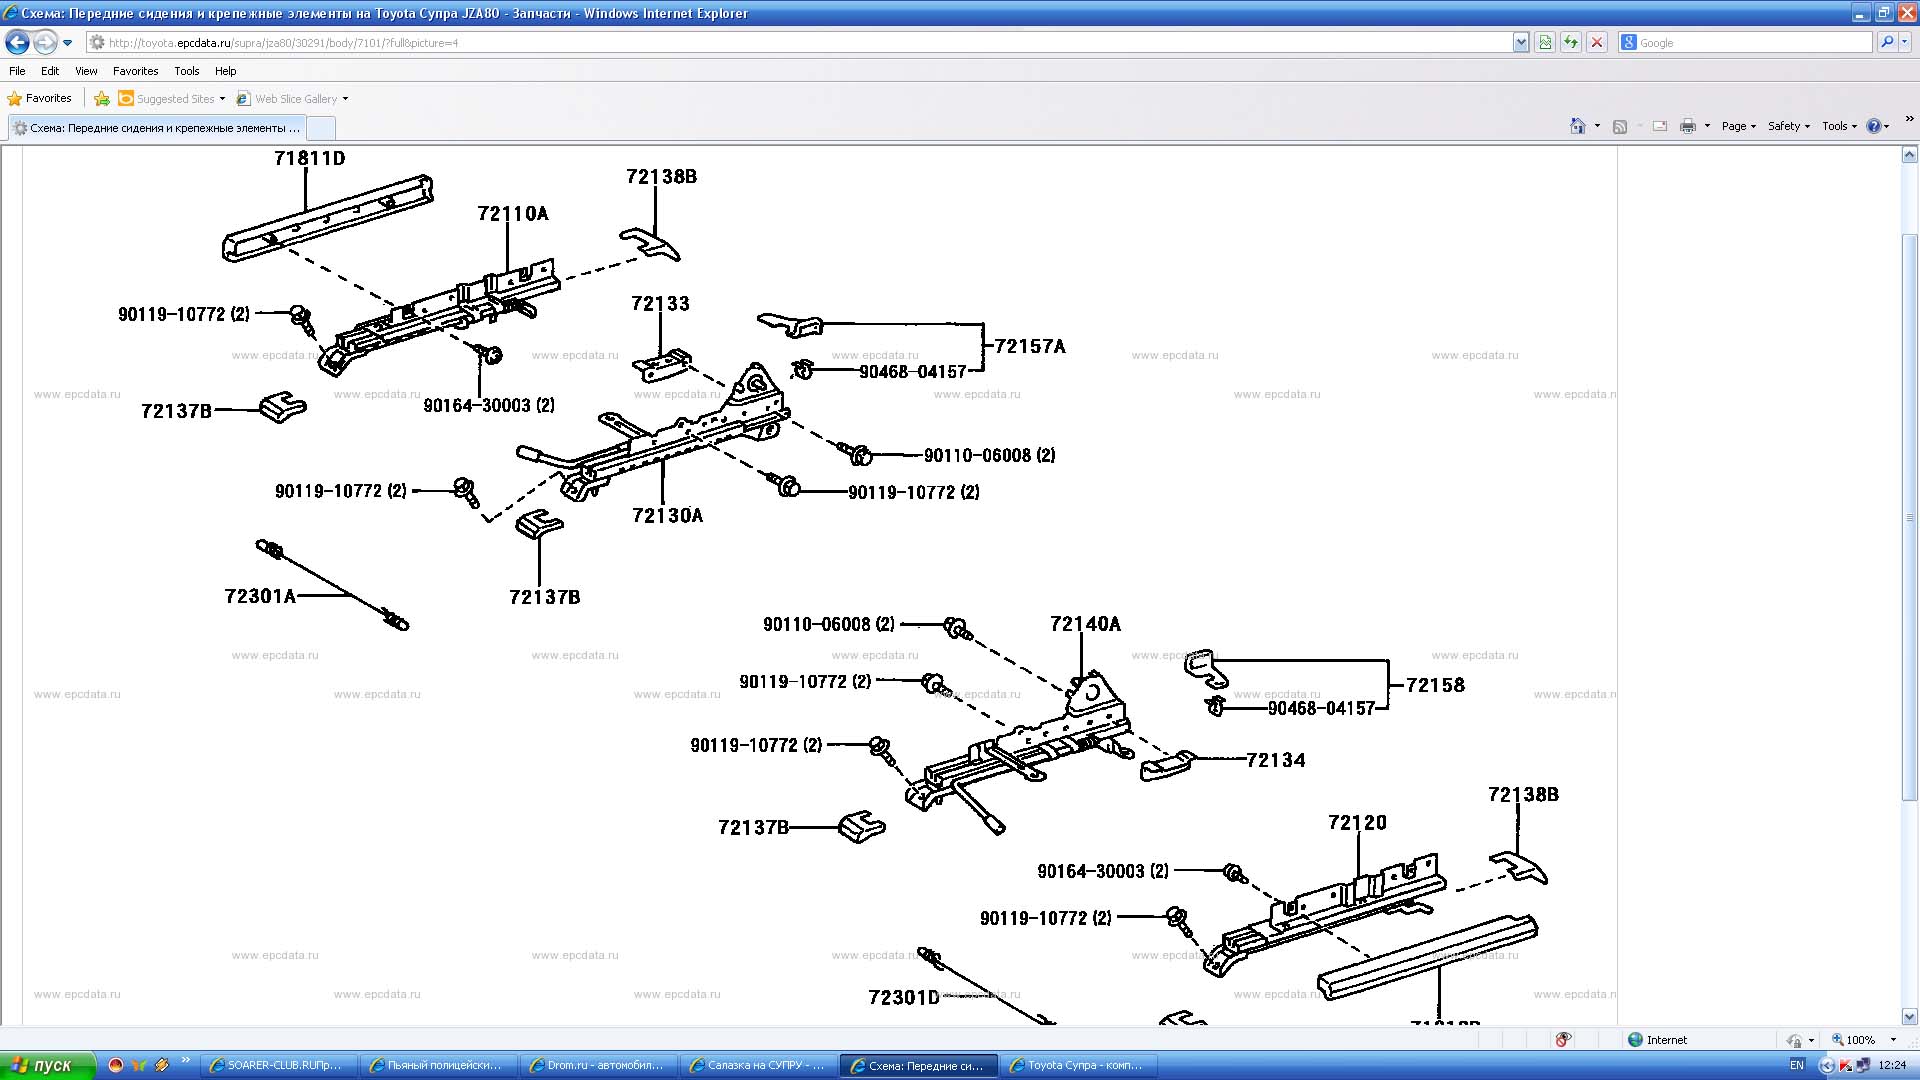Image resolution: width=1920 pixels, height=1080 pixels.
Task: Click the browser Back arrow button
Action: tap(17, 42)
